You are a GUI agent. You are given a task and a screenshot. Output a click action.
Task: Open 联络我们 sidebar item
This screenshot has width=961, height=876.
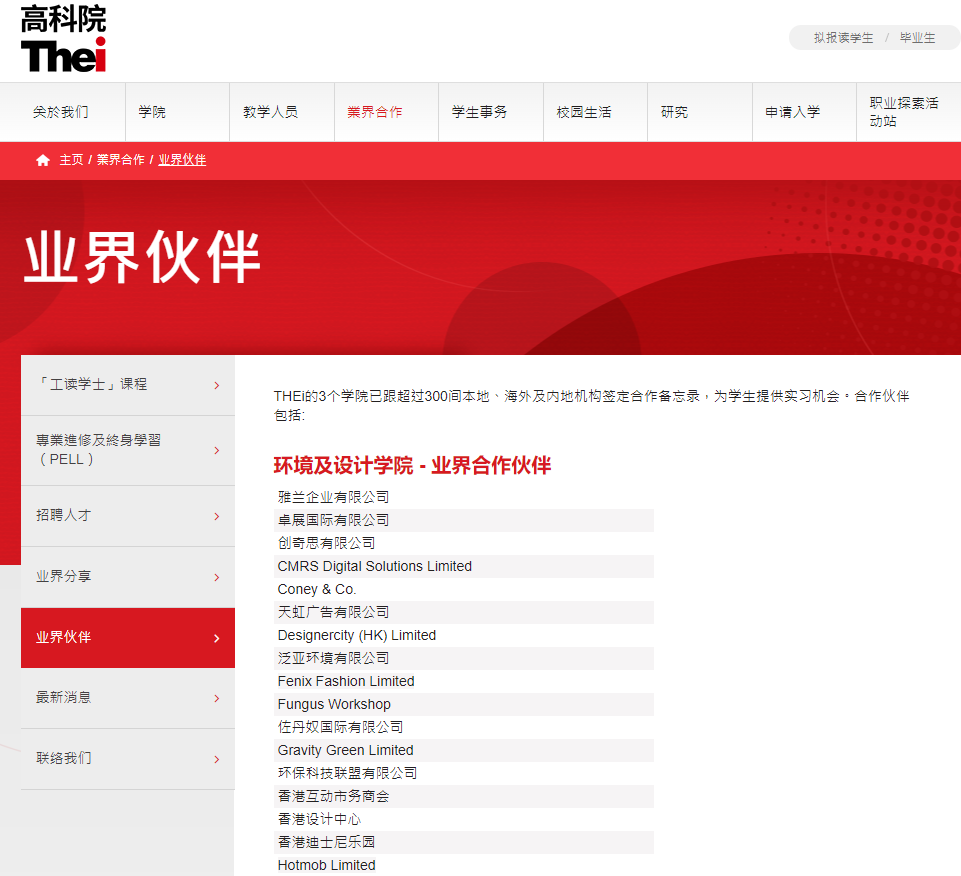127,759
